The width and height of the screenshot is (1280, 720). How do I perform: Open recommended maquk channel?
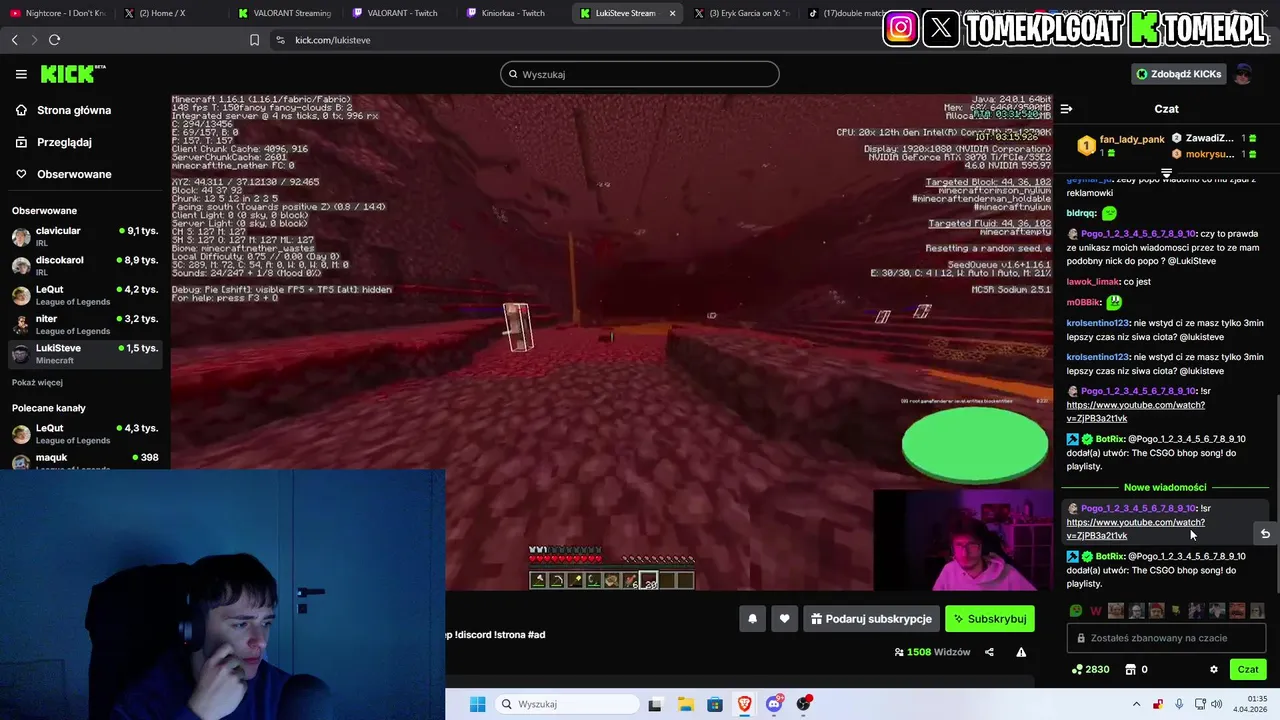(84, 461)
